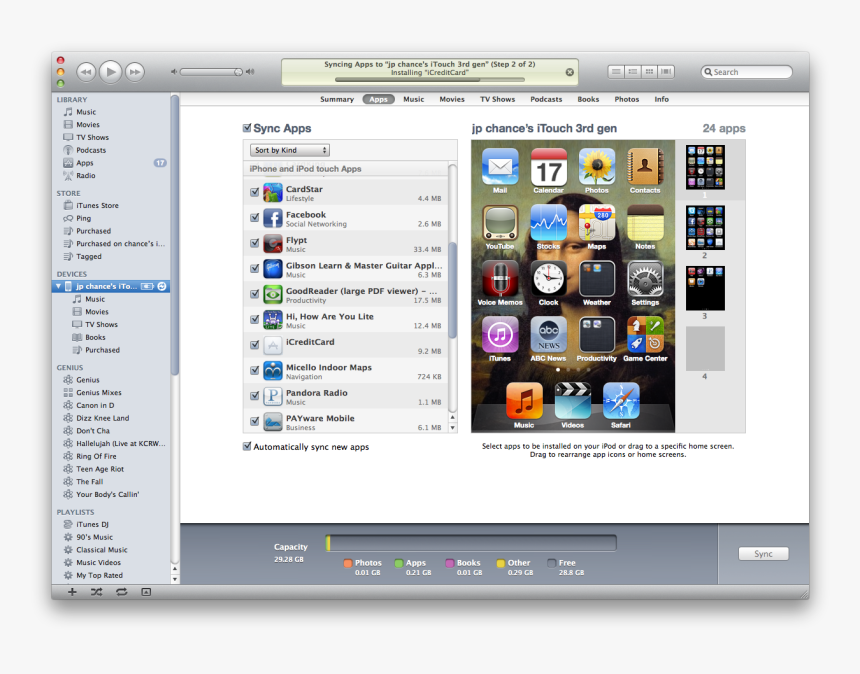Click the Search field
The height and width of the screenshot is (674, 860).
pos(746,72)
